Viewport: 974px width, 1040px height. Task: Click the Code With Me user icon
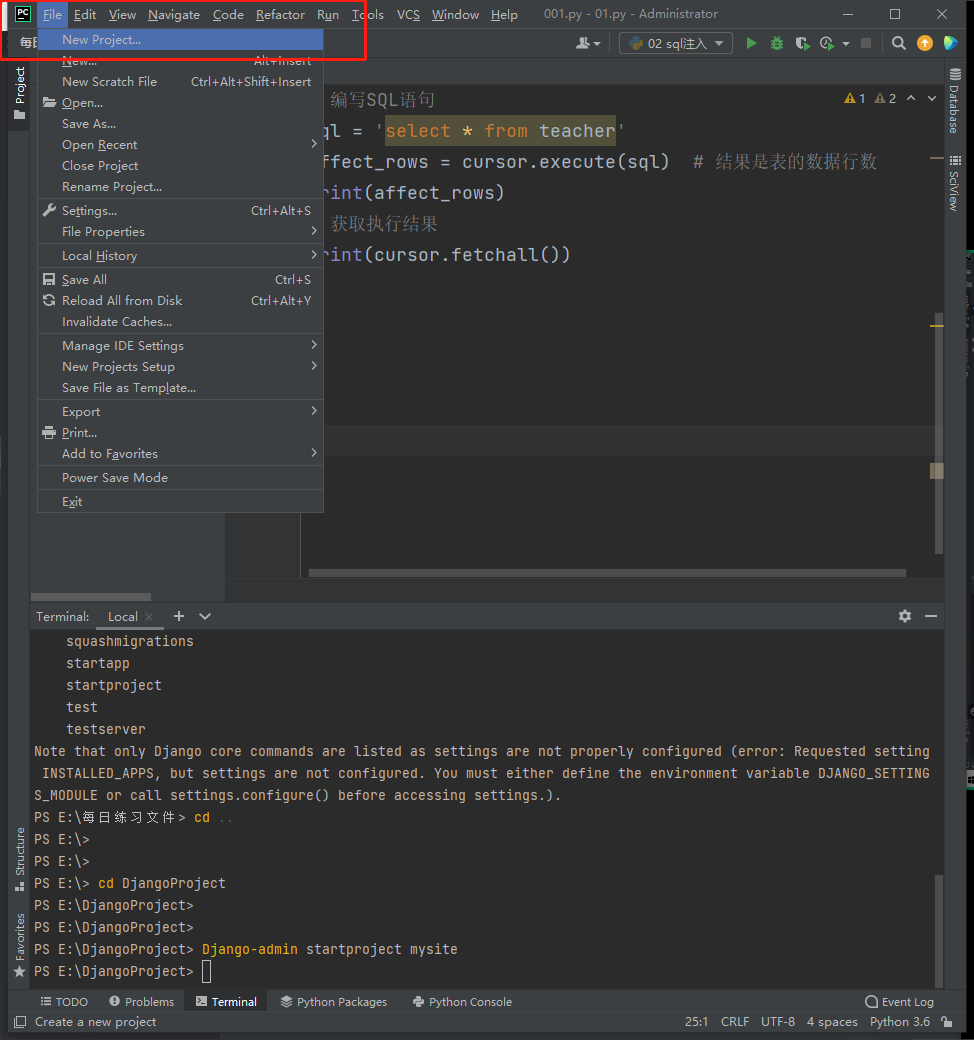click(x=588, y=44)
